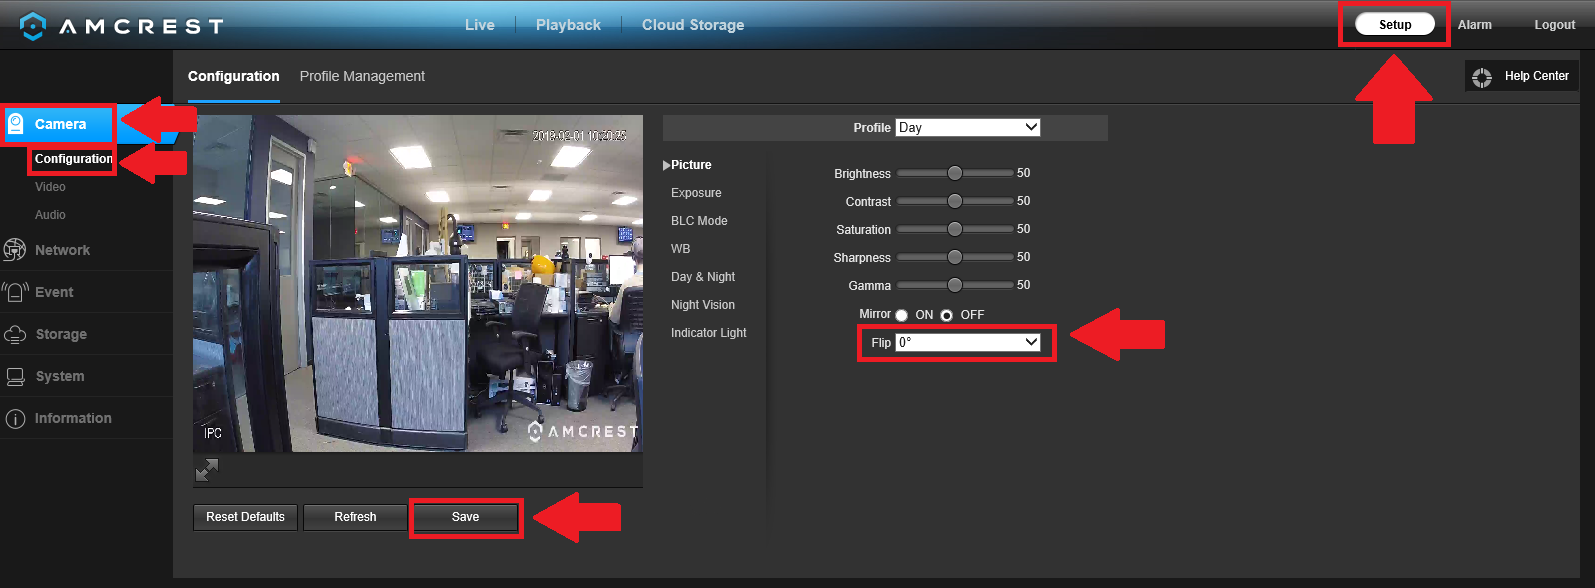Turn Mirror ON

pyautogui.click(x=902, y=315)
